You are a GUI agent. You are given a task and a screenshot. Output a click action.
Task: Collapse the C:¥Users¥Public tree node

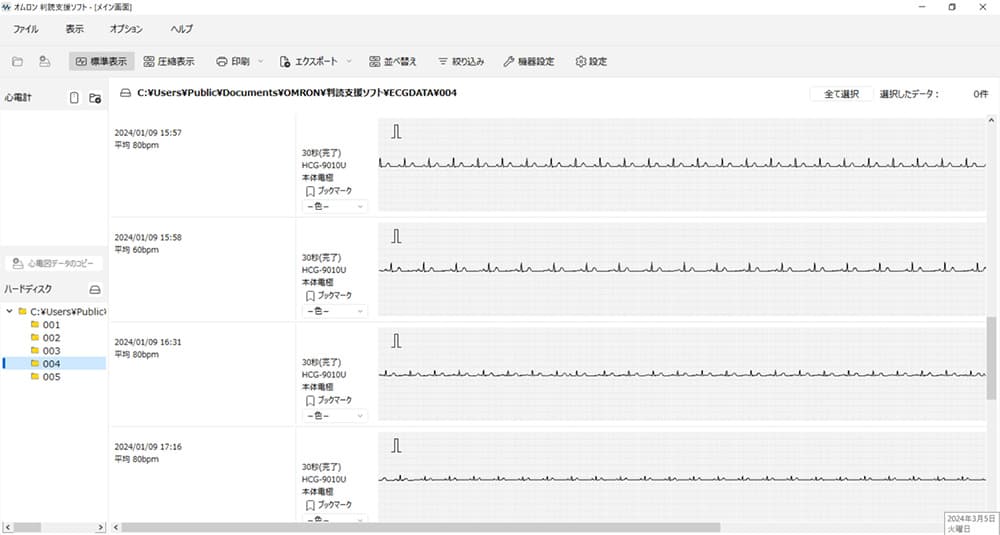[9, 311]
